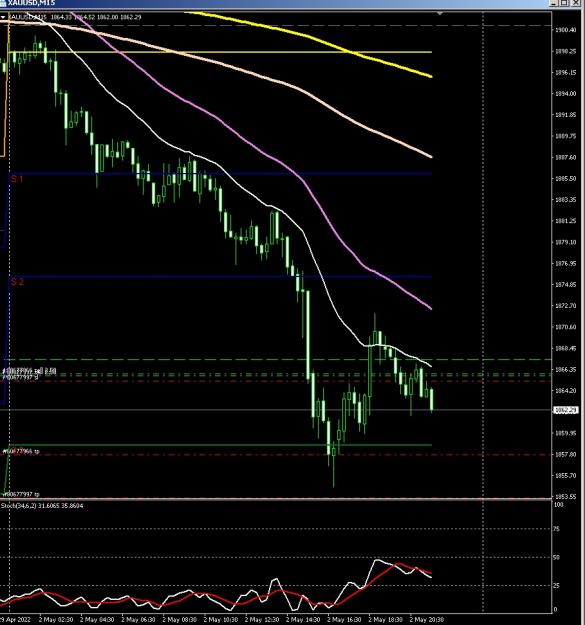
Task: Click the one-click trading arrow beside the XAUUSD label
Action: (3, 17)
